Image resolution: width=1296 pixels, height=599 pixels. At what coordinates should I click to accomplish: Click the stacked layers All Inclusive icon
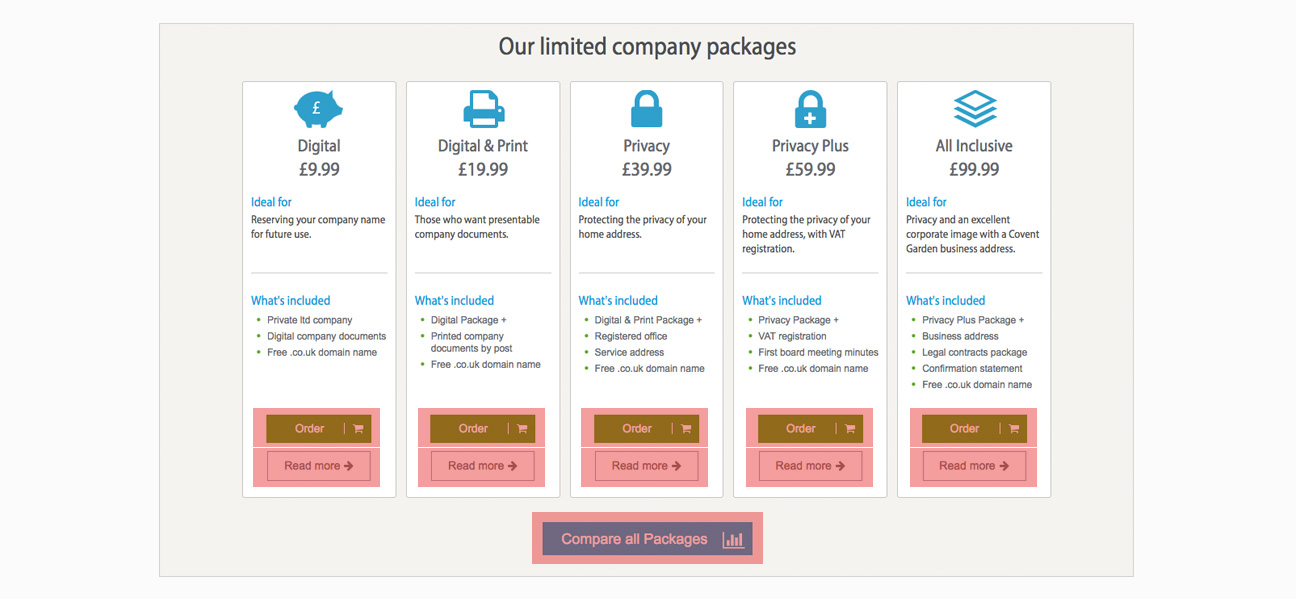point(975,108)
